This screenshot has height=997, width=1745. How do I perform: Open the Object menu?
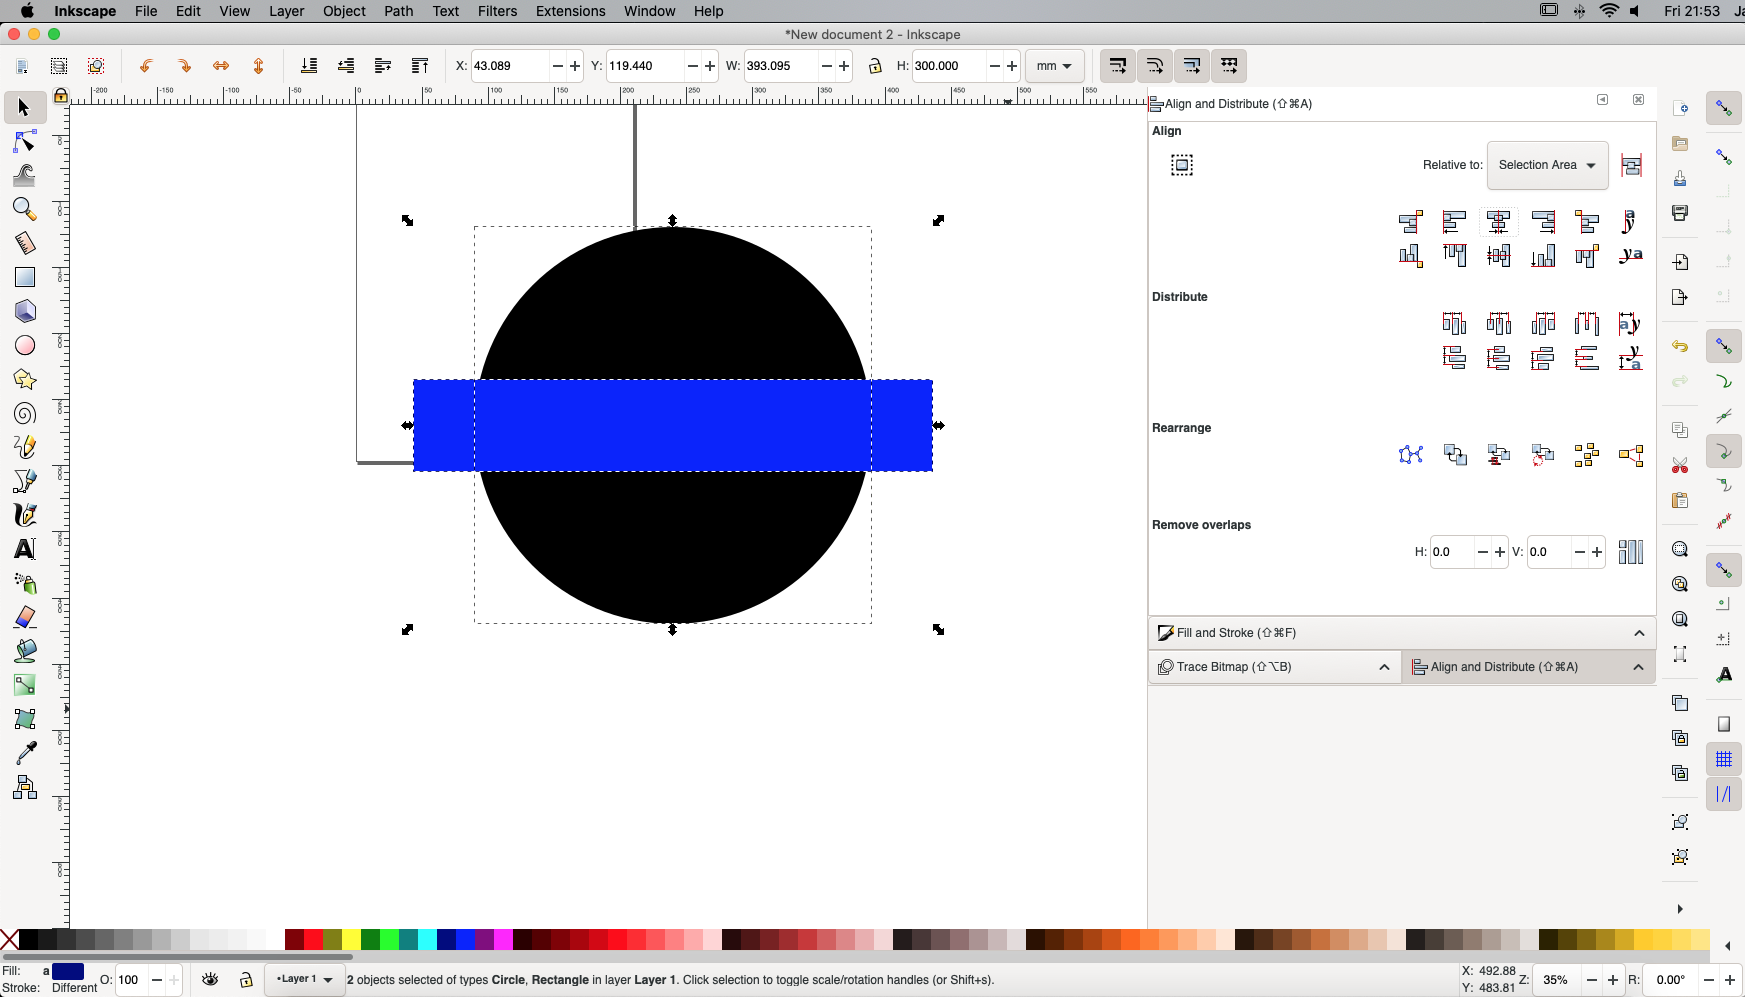click(x=344, y=11)
